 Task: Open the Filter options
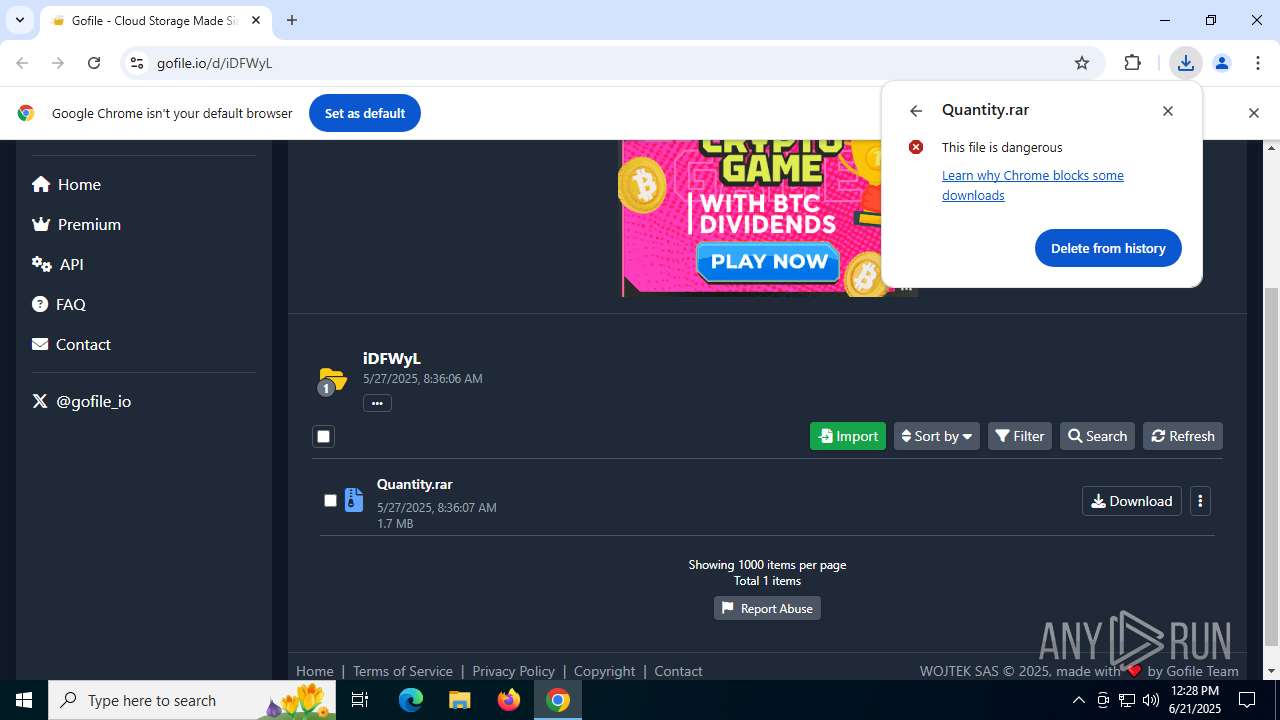(x=1020, y=436)
